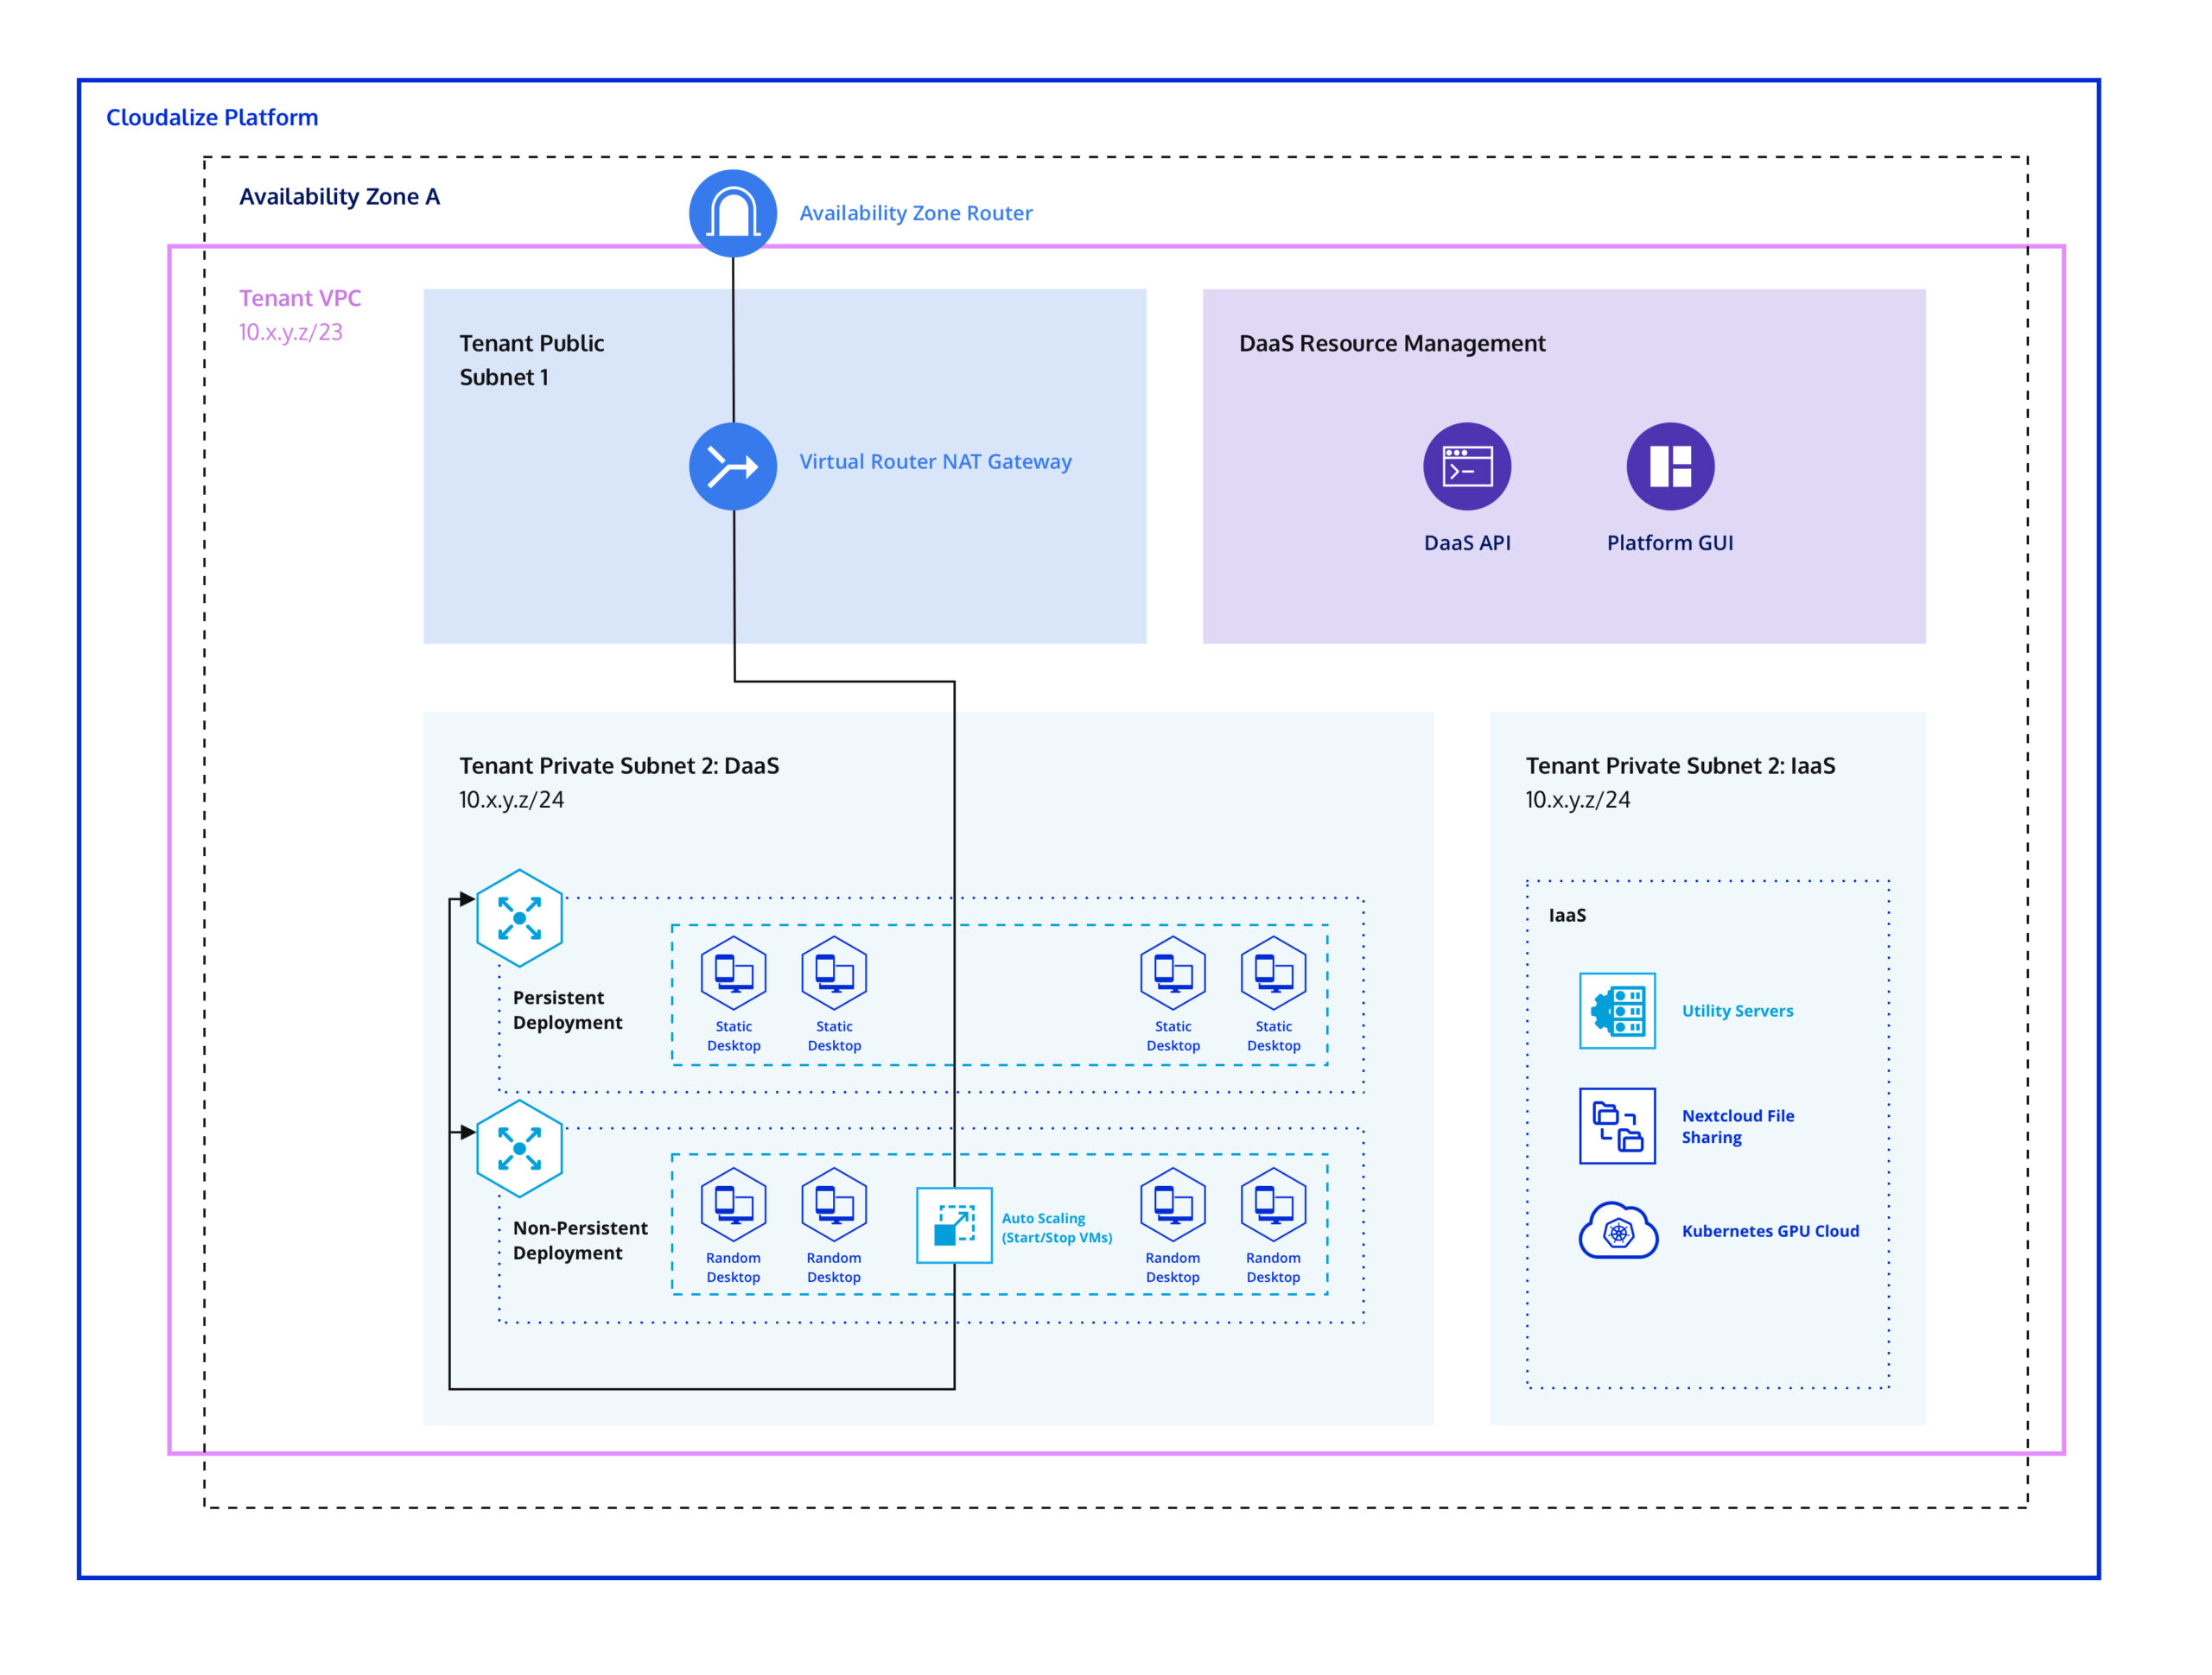Image resolution: width=2212 pixels, height=1675 pixels.
Task: Click Tenant Private Subnet 2: IaaS heading
Action: pyautogui.click(x=1680, y=766)
